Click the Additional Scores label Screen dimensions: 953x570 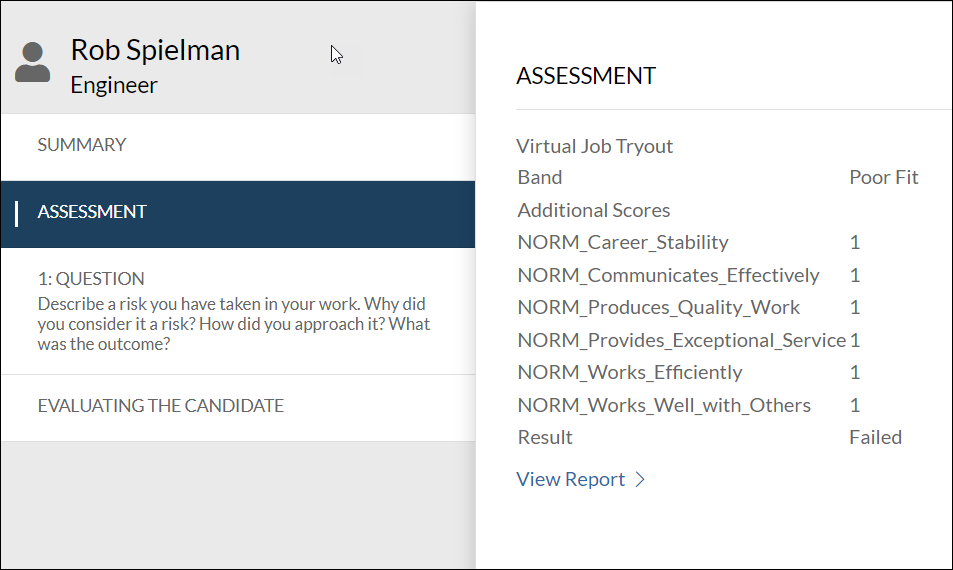tap(594, 211)
